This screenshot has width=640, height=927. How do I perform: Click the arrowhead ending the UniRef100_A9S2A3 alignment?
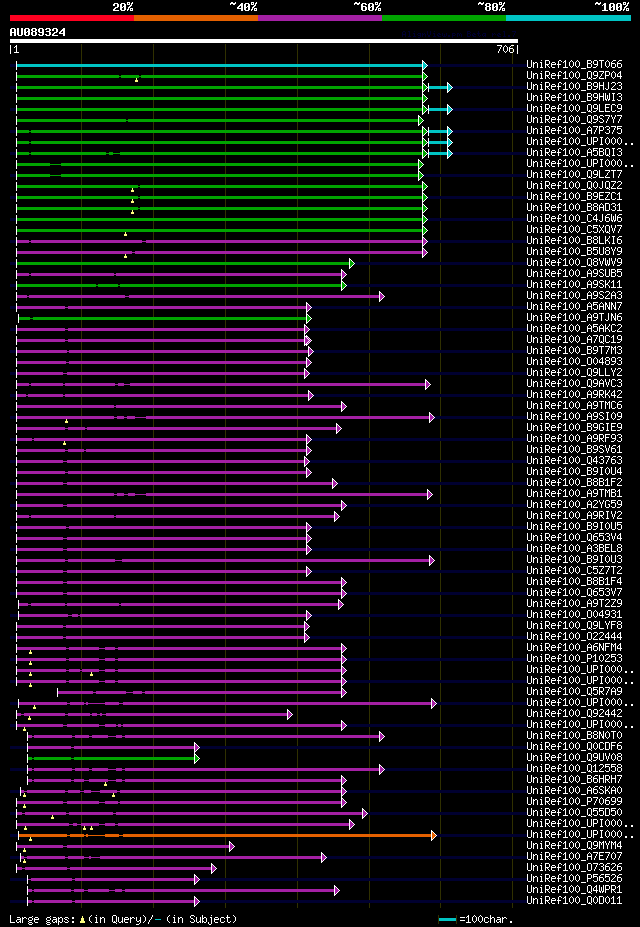click(382, 296)
